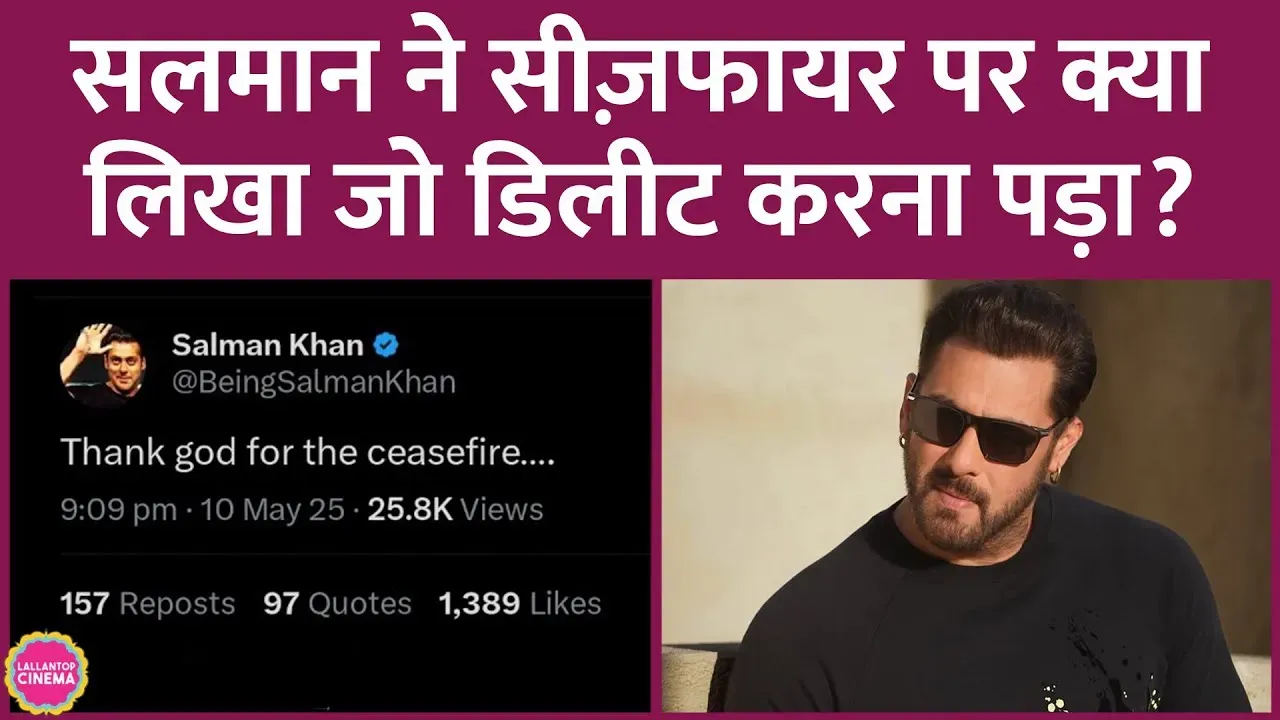Click the Hindi headline first line

[x=640, y=79]
